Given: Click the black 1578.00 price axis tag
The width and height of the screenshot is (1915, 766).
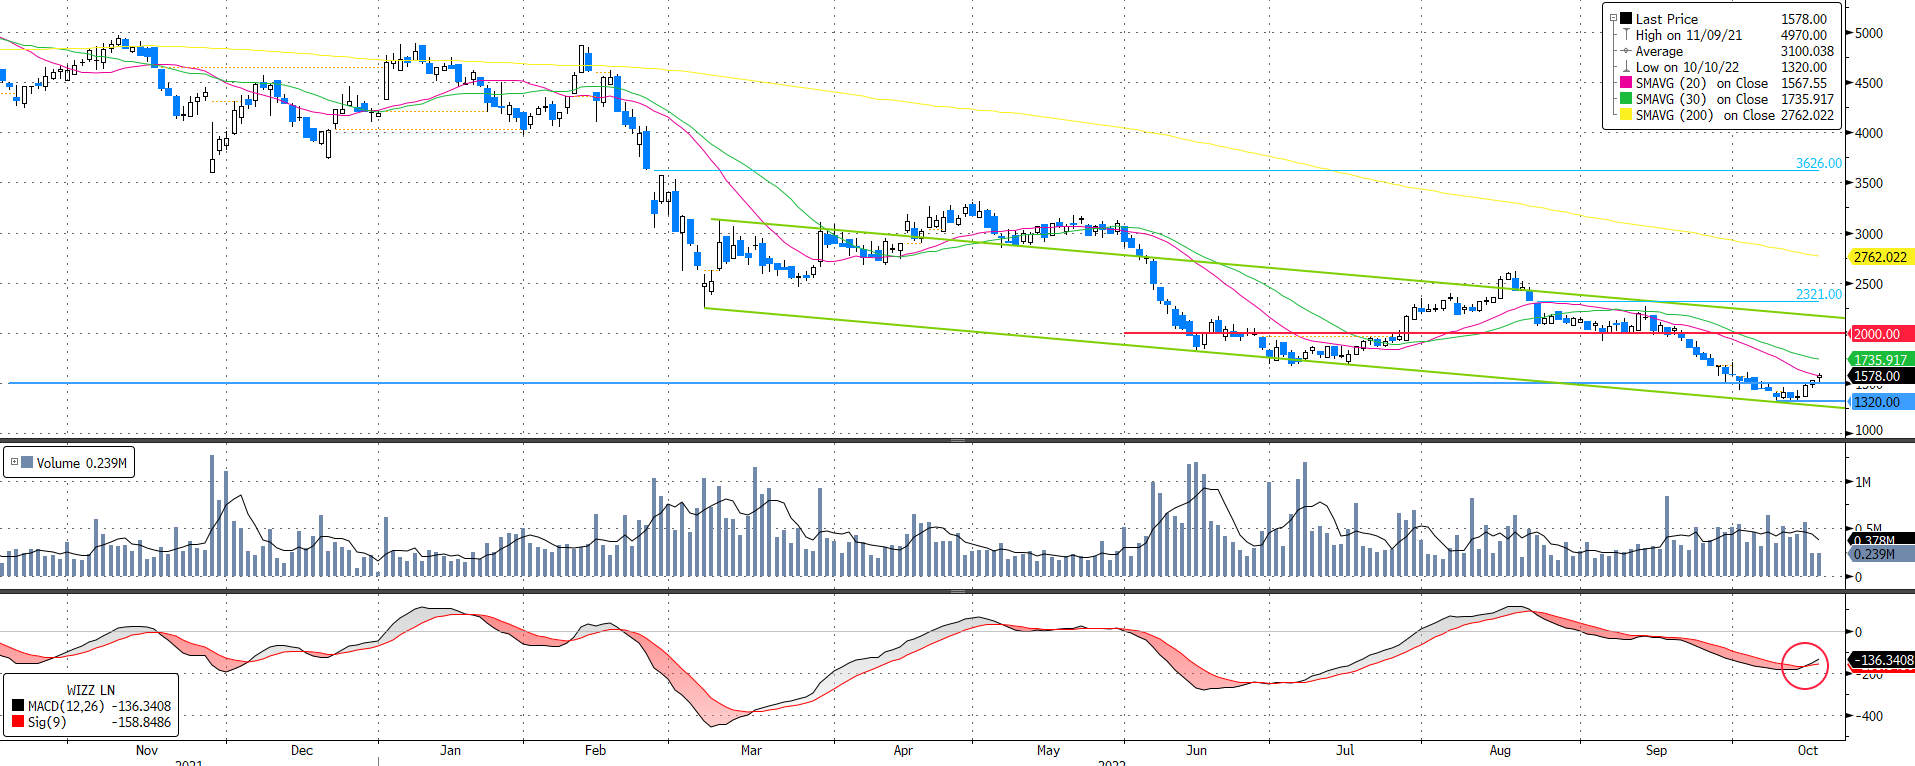Looking at the screenshot, I should pos(1881,376).
